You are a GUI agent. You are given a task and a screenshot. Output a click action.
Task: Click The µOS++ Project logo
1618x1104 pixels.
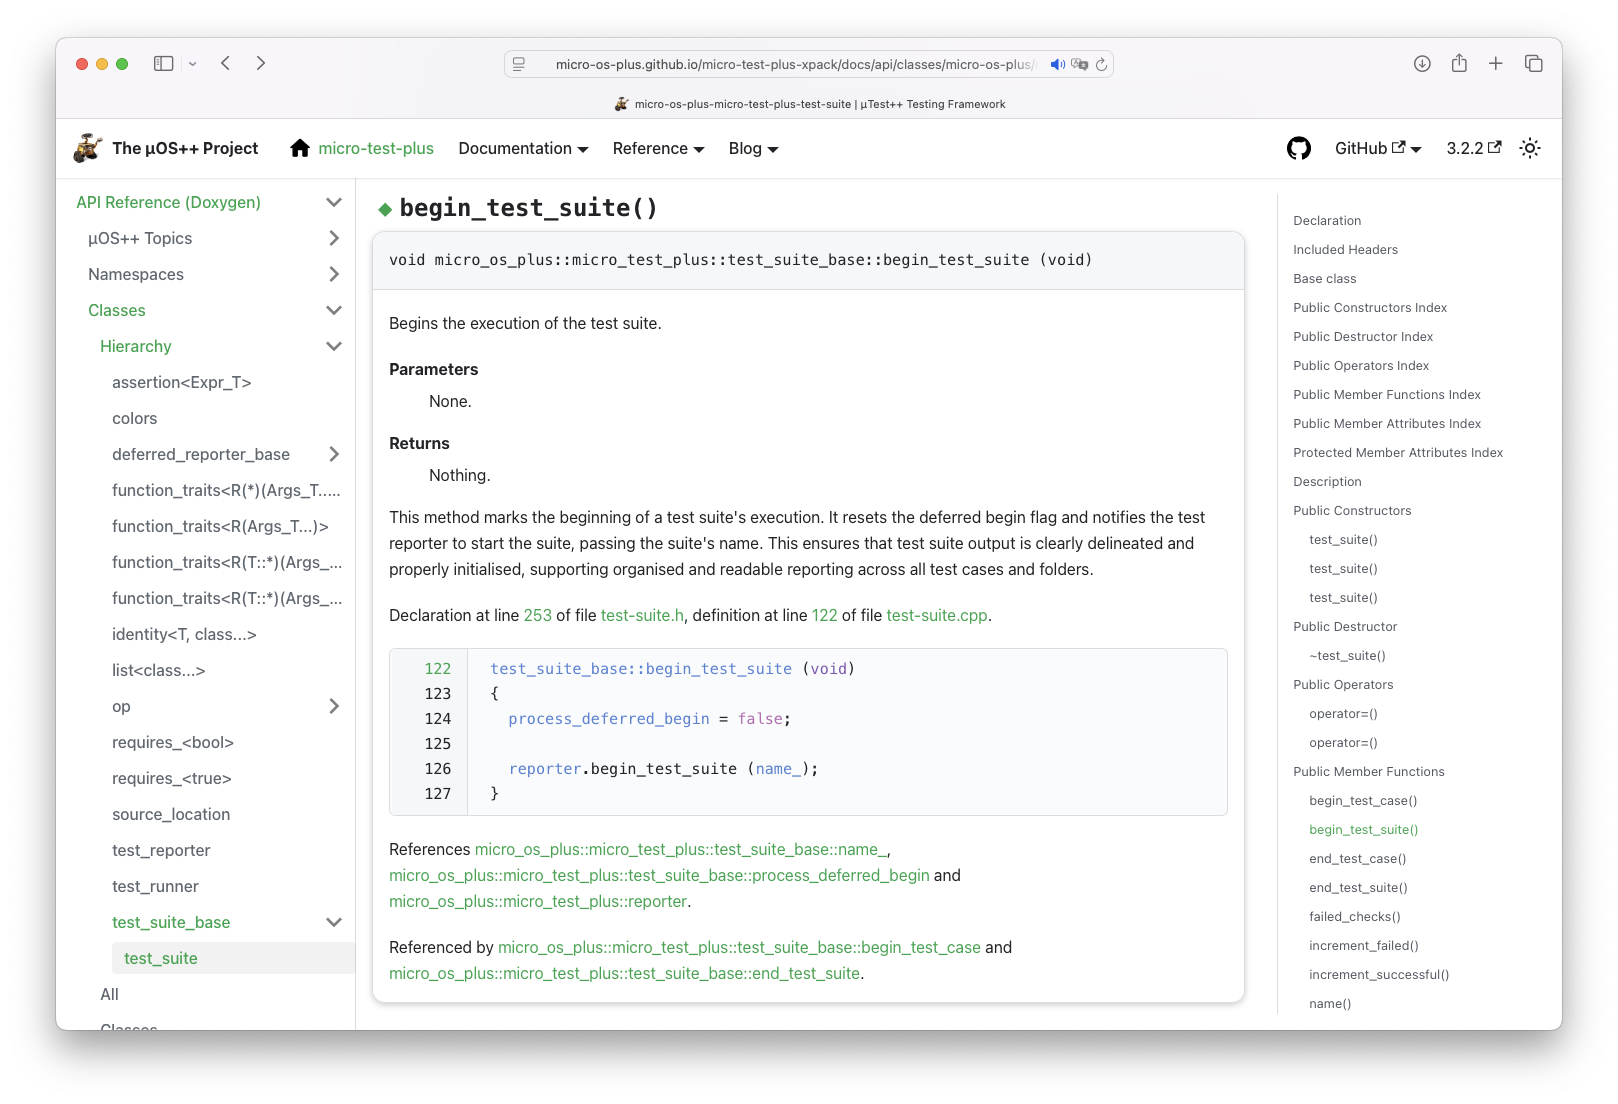click(x=166, y=148)
